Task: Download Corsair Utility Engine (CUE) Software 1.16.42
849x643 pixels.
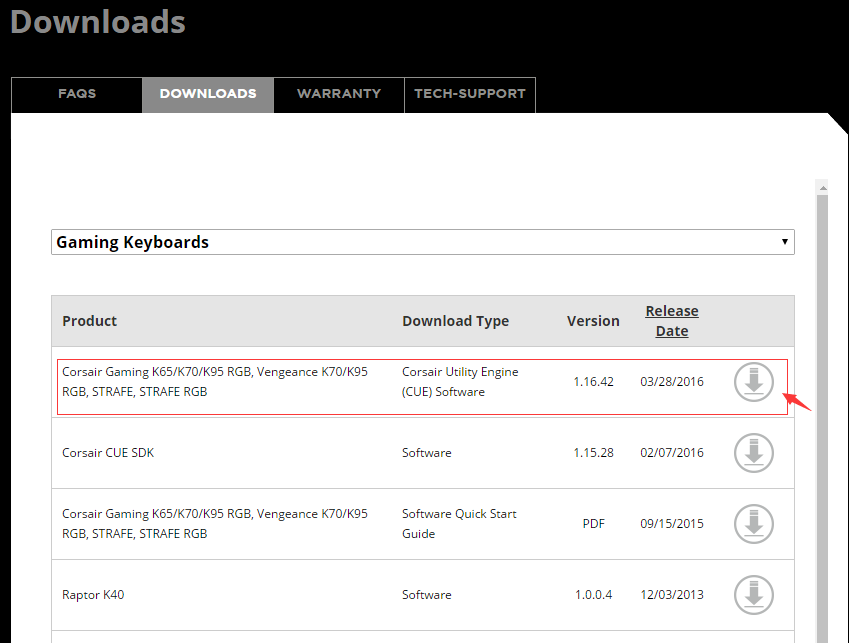Action: pyautogui.click(x=754, y=382)
